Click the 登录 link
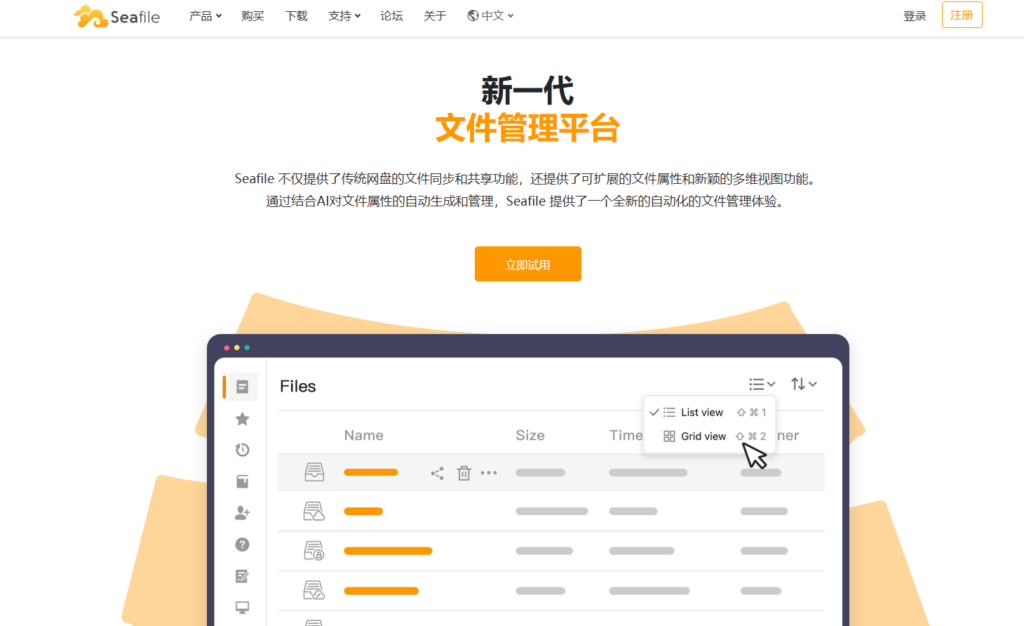 pyautogui.click(x=913, y=15)
